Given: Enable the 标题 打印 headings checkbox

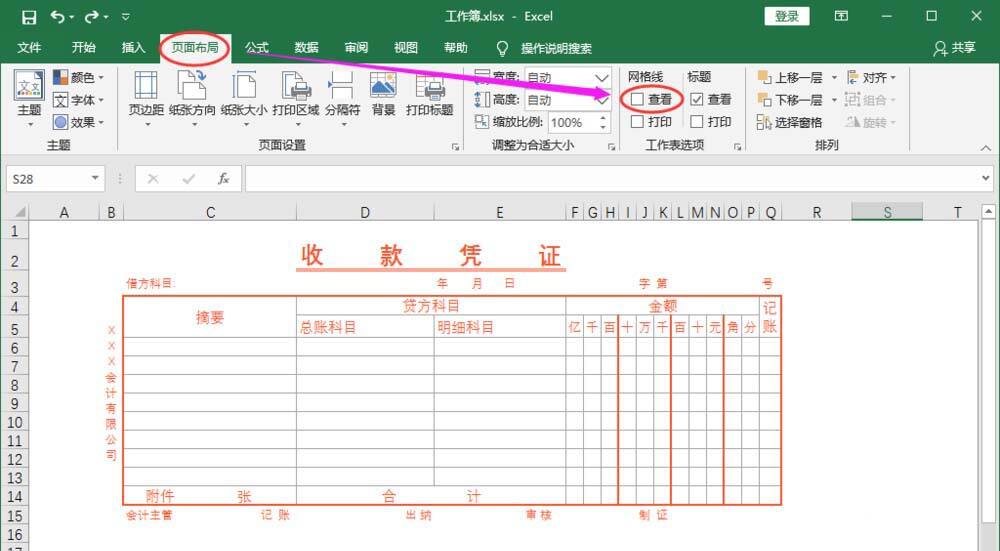Looking at the screenshot, I should coord(696,121).
